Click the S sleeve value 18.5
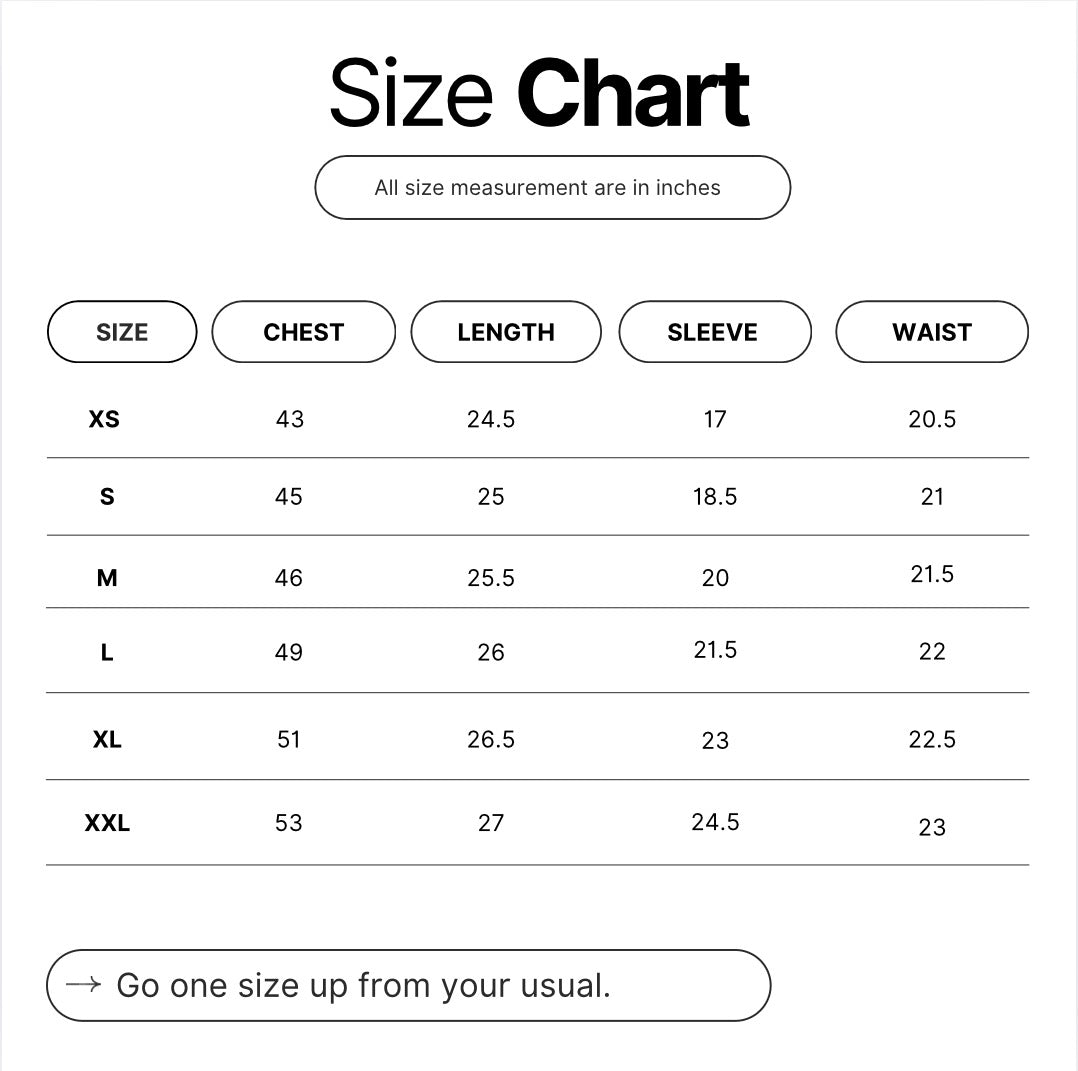 [x=715, y=497]
